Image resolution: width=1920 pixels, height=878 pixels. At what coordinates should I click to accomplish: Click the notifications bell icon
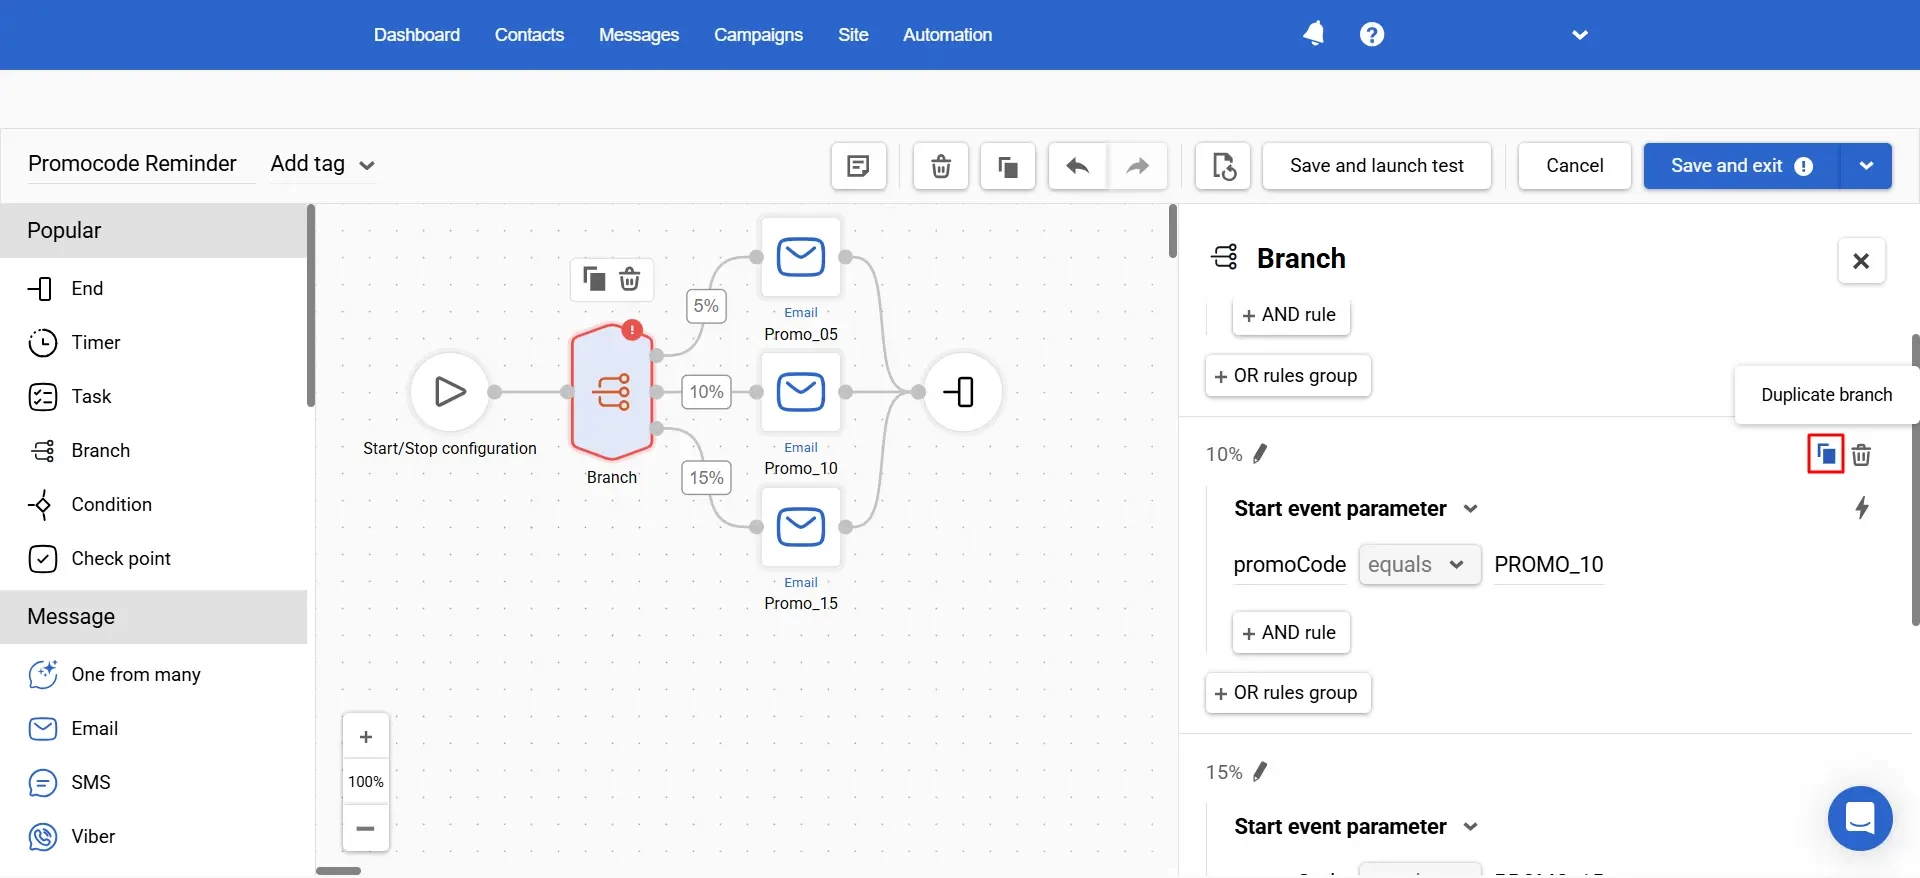click(x=1314, y=34)
